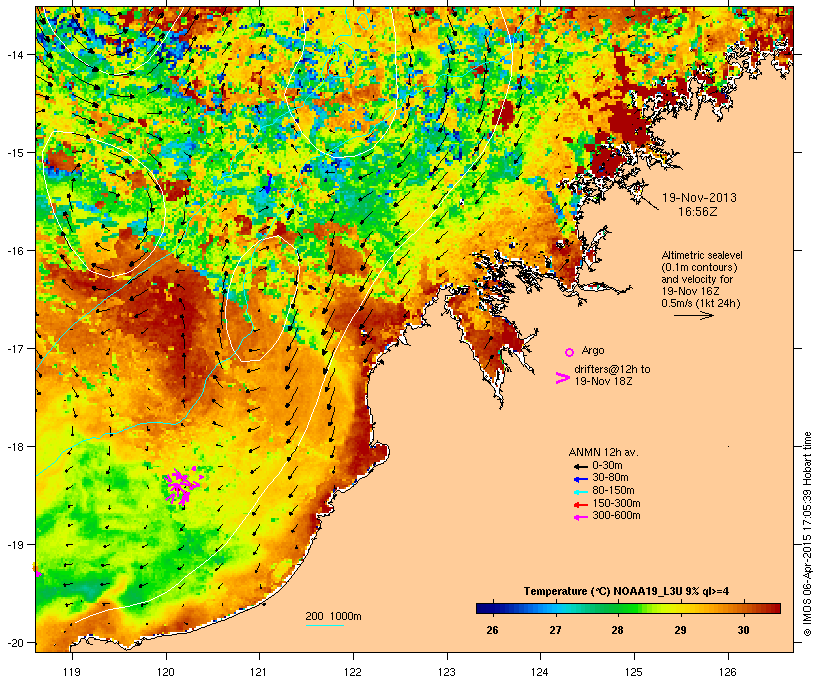Click the cyan bathymetry legend line
This screenshot has width=820, height=680.
coord(324,626)
